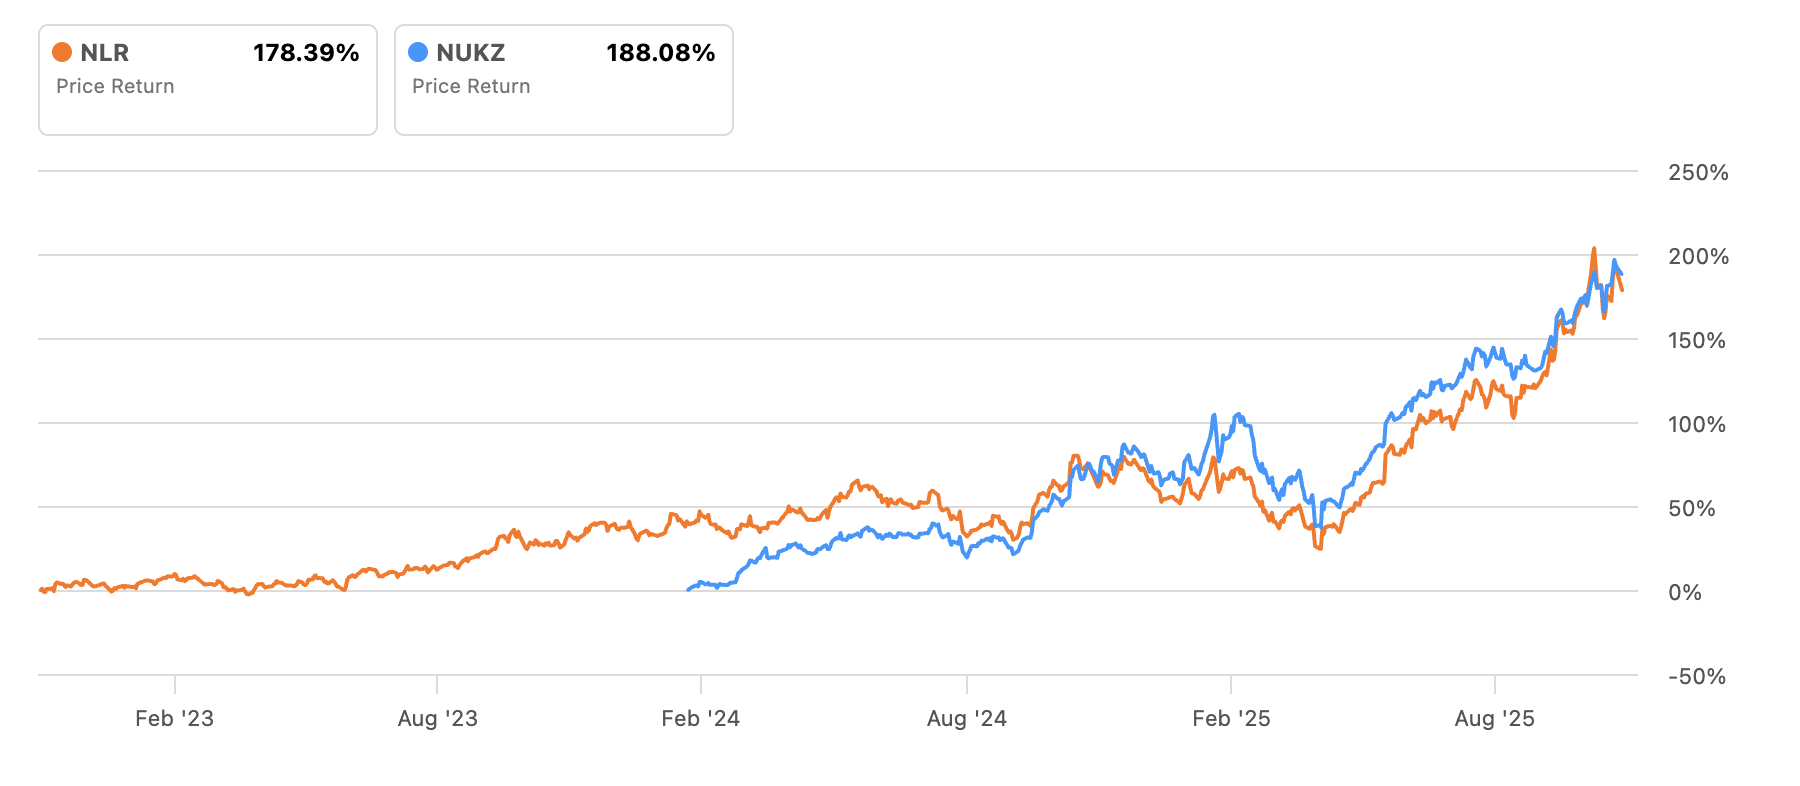The image size is (1800, 786).
Task: Click the Feb '24 axis label
Action: (x=700, y=718)
